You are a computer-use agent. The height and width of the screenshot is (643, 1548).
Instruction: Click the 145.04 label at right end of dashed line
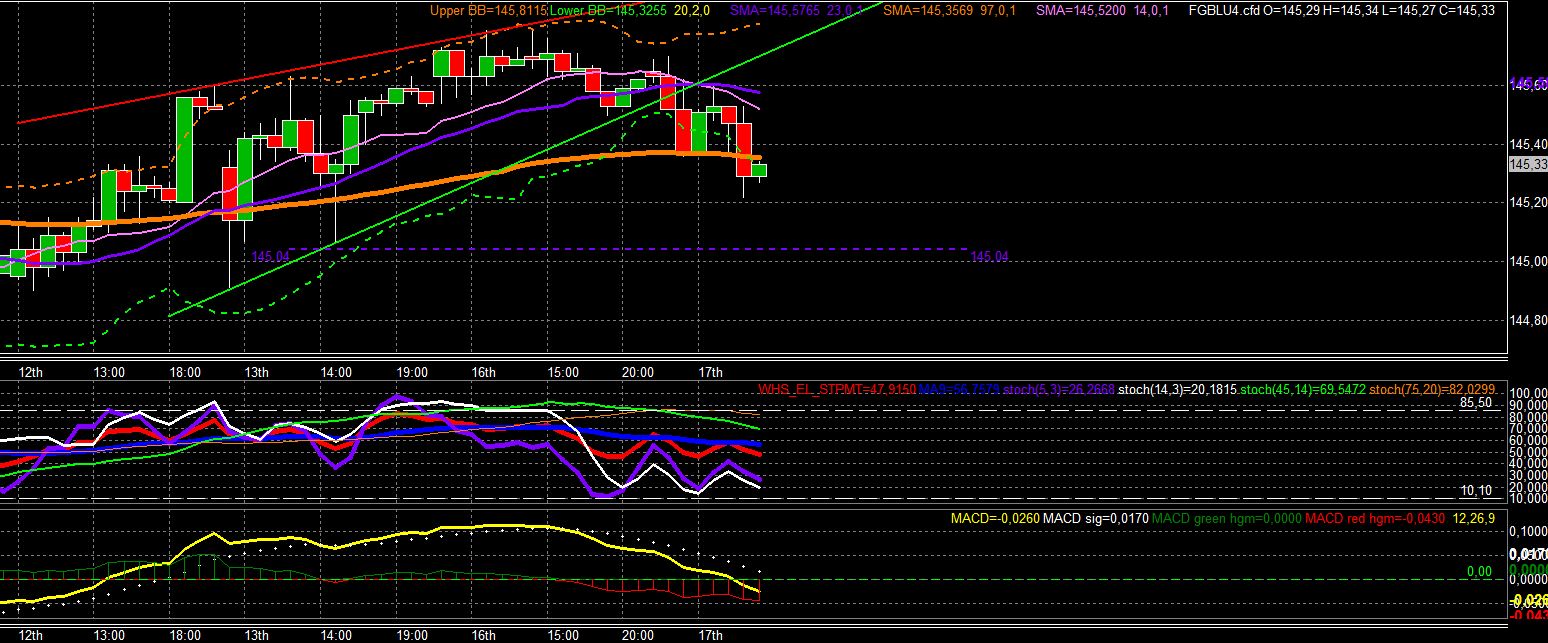[x=989, y=257]
